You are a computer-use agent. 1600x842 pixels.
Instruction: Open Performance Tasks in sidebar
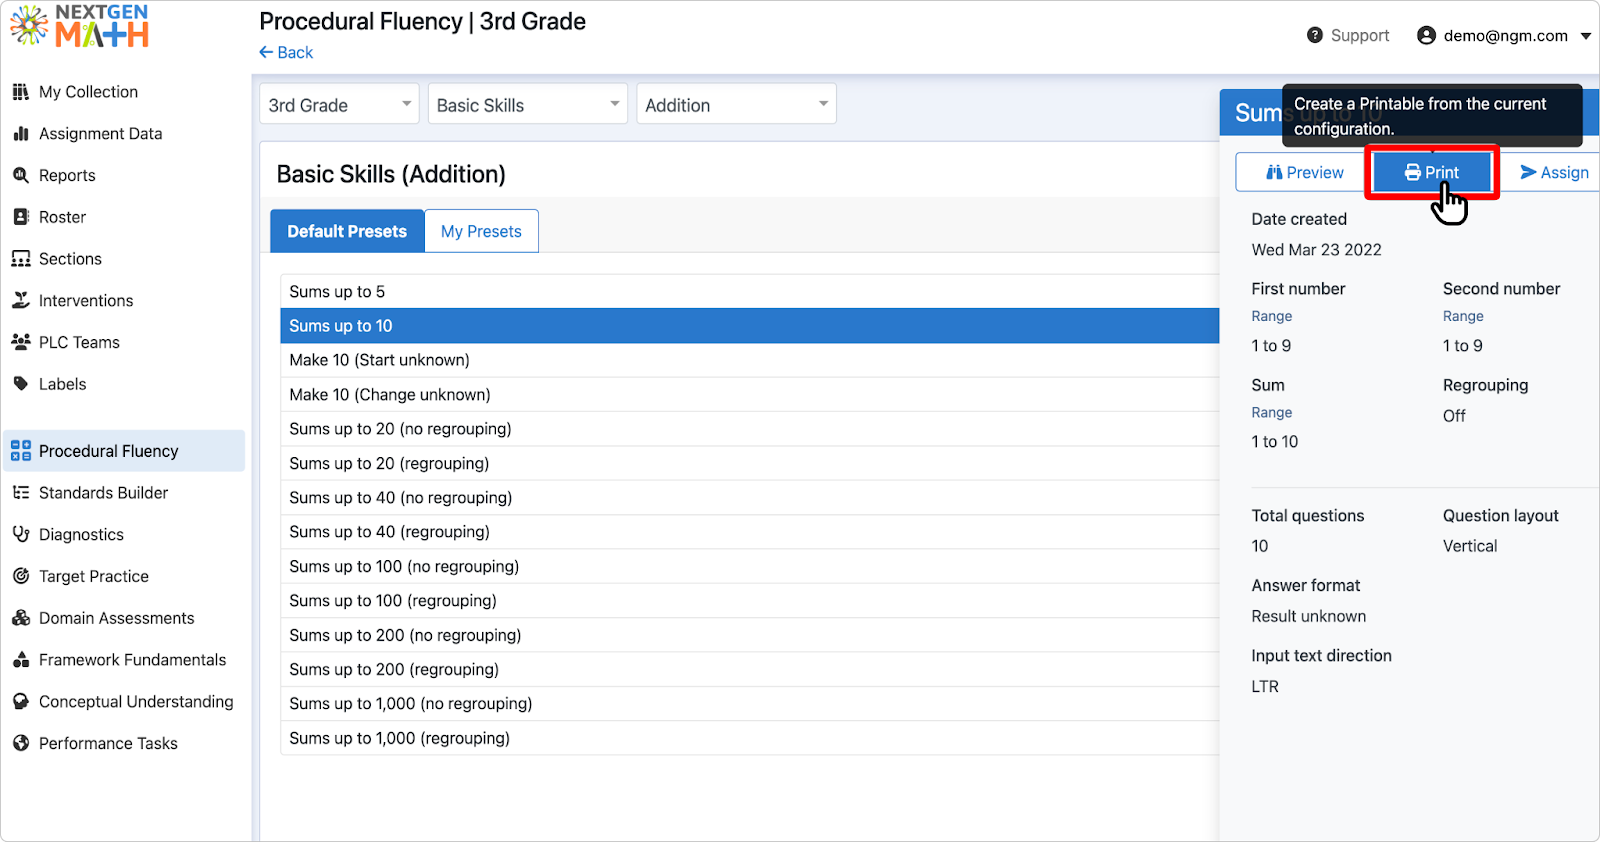click(126, 743)
